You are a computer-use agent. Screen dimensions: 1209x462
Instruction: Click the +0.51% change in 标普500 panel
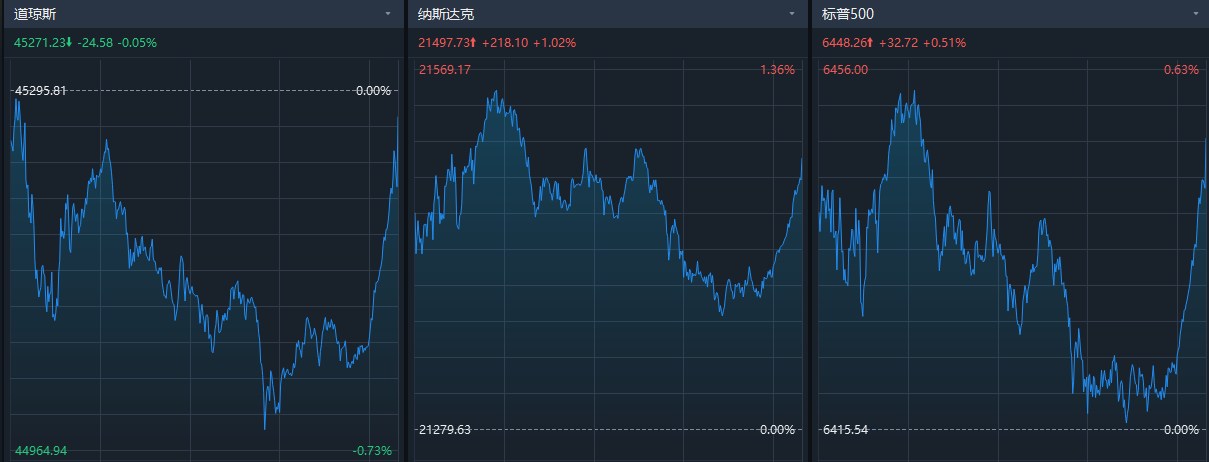click(944, 42)
